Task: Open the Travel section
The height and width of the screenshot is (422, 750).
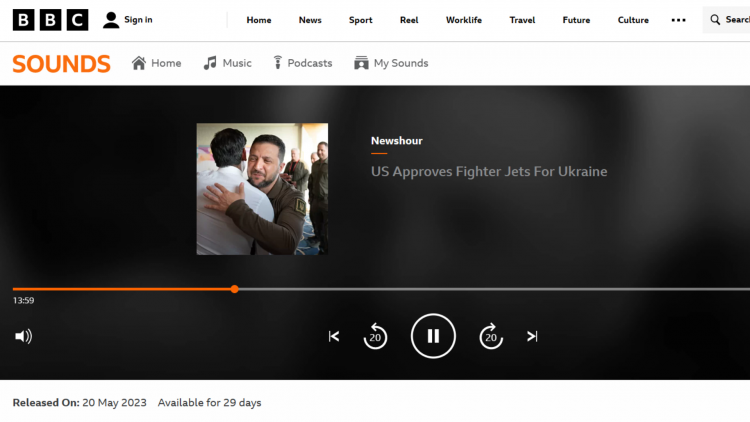Action: click(522, 20)
